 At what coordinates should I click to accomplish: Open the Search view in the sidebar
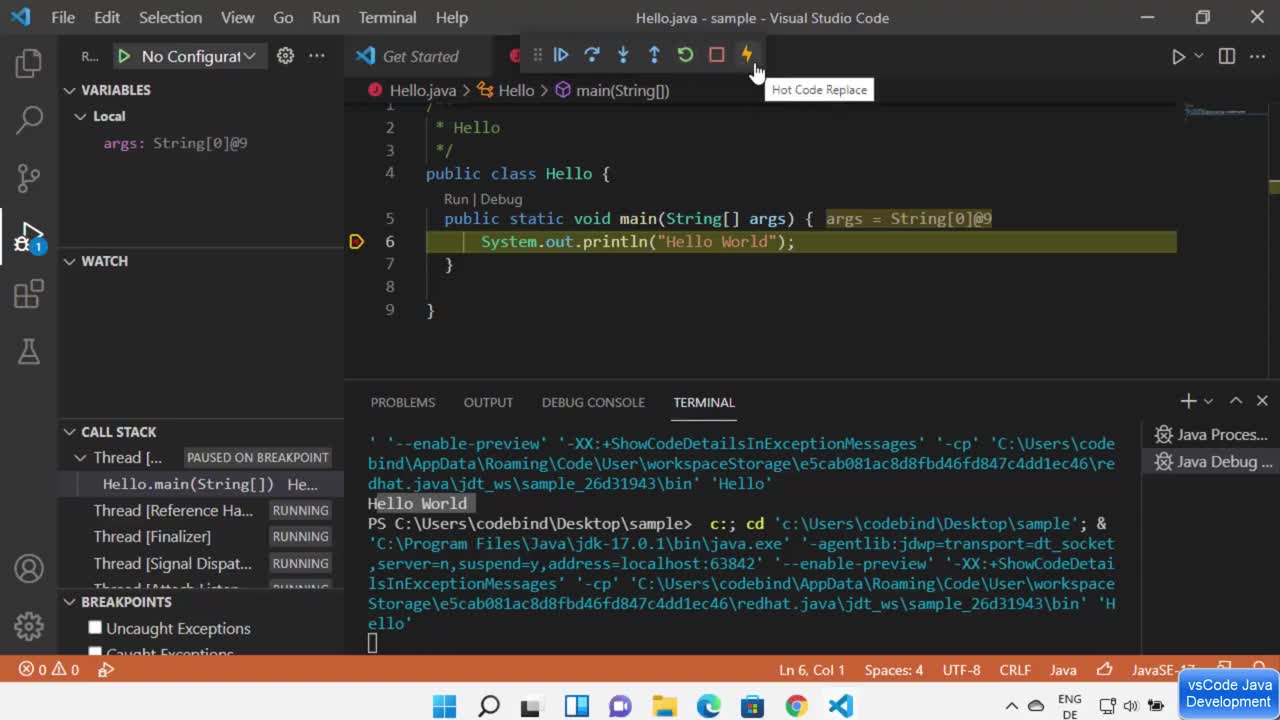[x=28, y=118]
